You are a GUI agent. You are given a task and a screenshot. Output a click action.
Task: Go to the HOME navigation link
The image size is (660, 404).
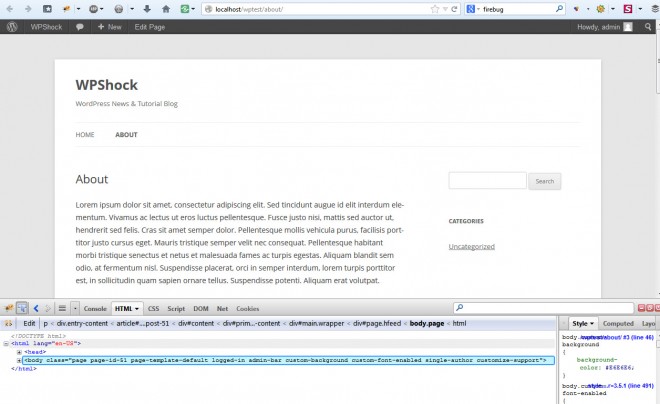[x=85, y=135]
